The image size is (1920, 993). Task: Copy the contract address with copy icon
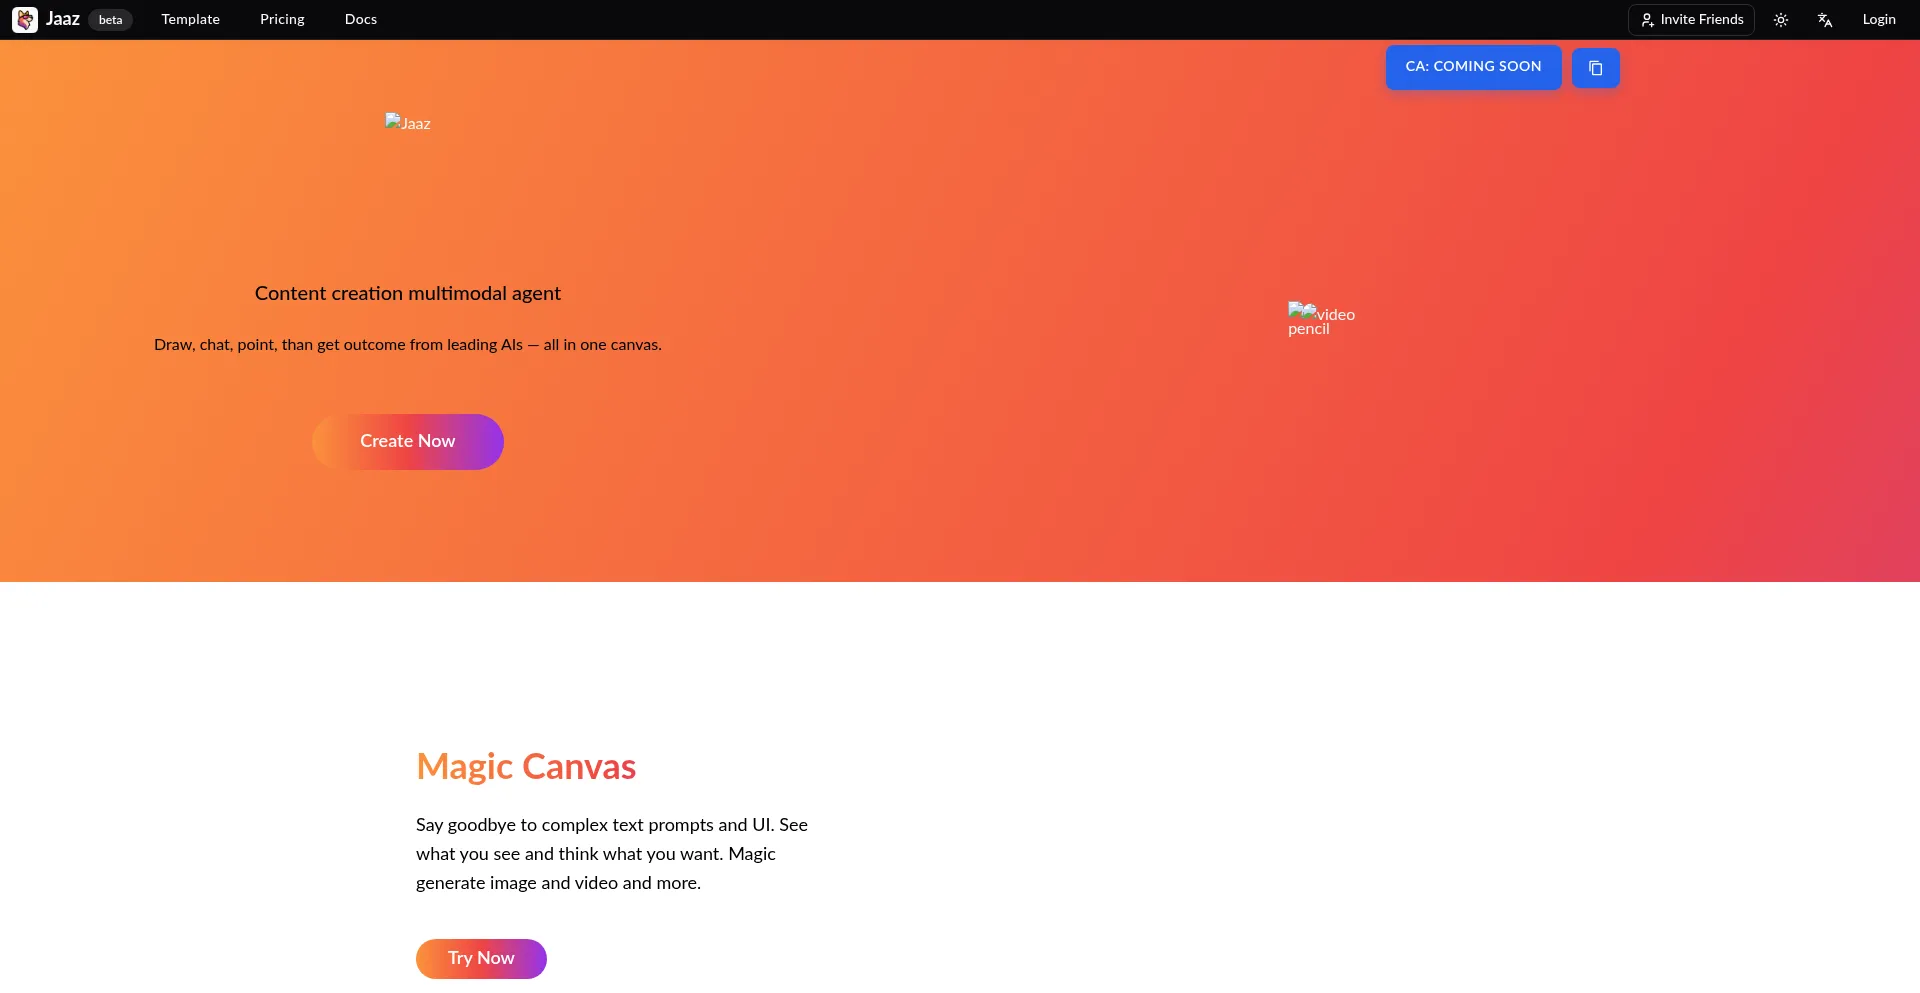pos(1595,68)
